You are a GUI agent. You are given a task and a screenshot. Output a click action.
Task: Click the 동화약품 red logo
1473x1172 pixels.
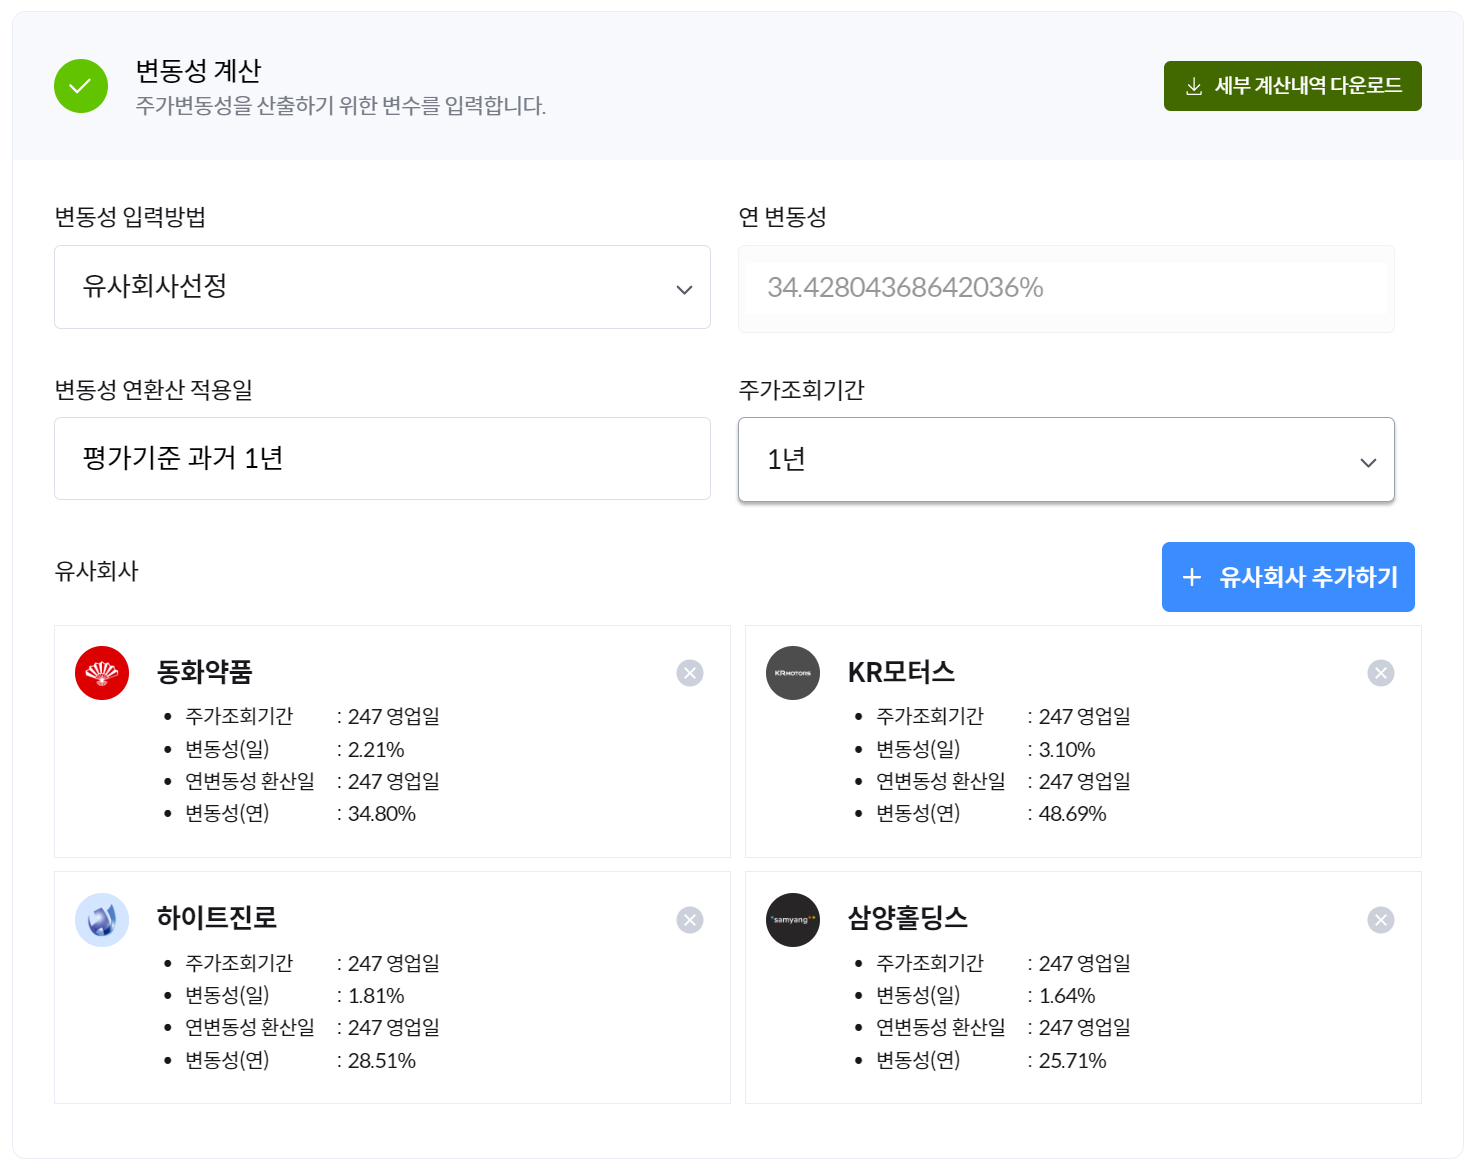[x=102, y=673]
